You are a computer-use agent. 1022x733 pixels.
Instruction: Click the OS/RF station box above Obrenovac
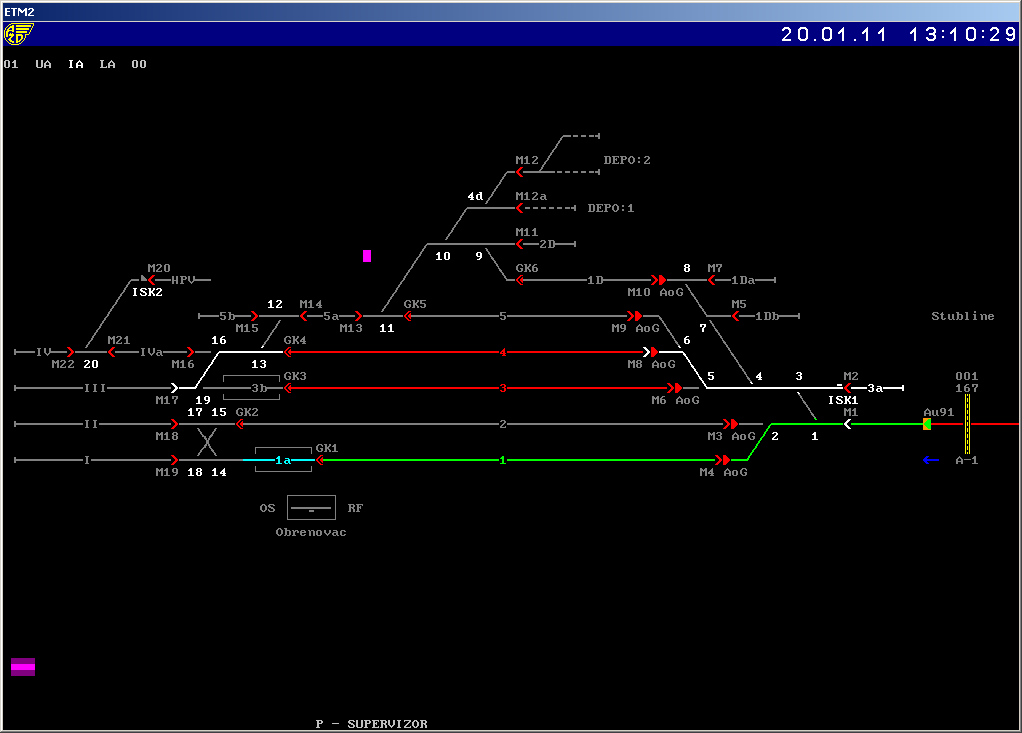[x=312, y=508]
